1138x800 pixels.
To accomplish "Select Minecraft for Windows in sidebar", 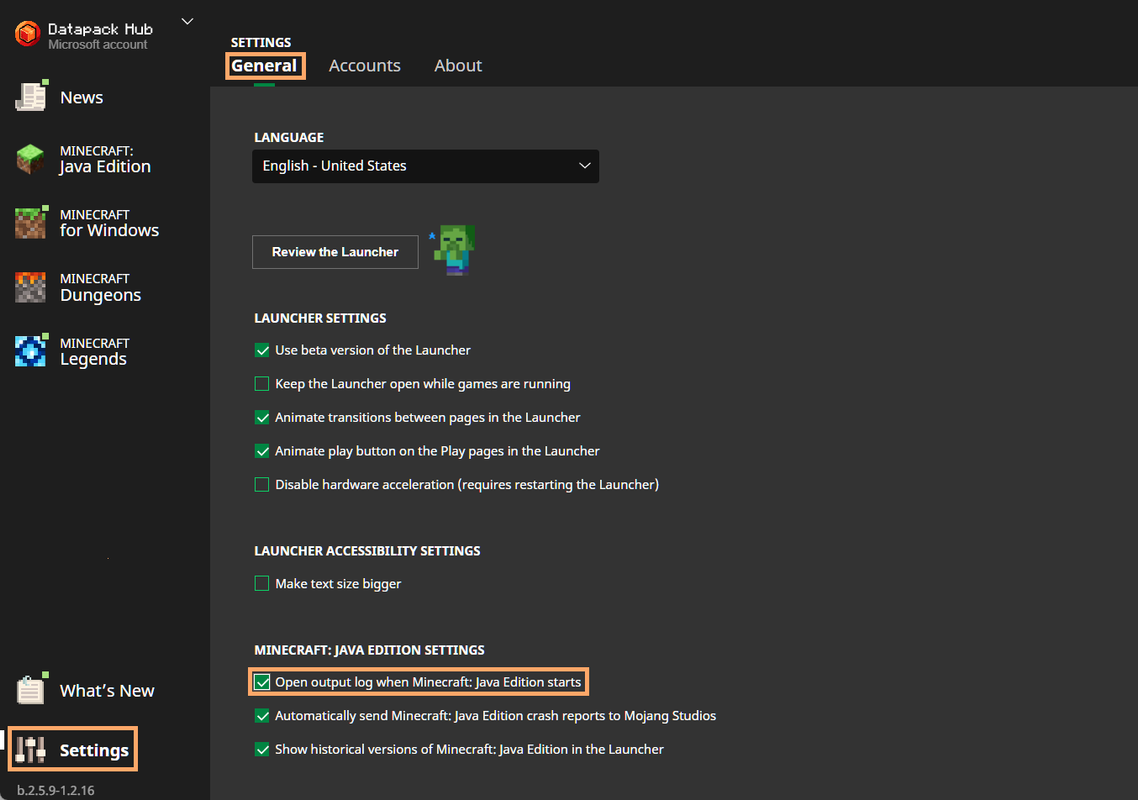I will [x=109, y=224].
